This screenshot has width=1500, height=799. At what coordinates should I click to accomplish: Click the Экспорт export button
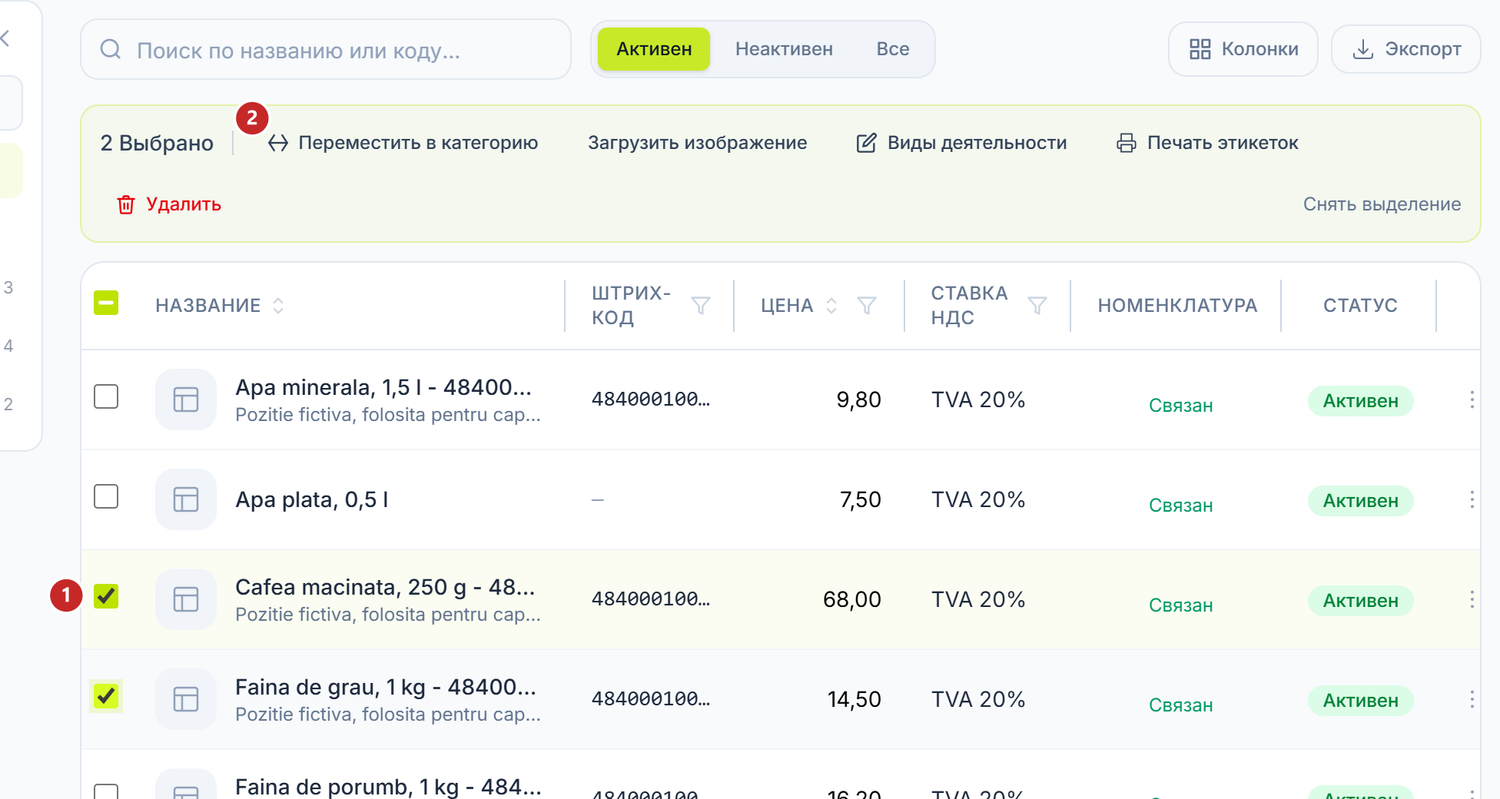coord(1406,49)
